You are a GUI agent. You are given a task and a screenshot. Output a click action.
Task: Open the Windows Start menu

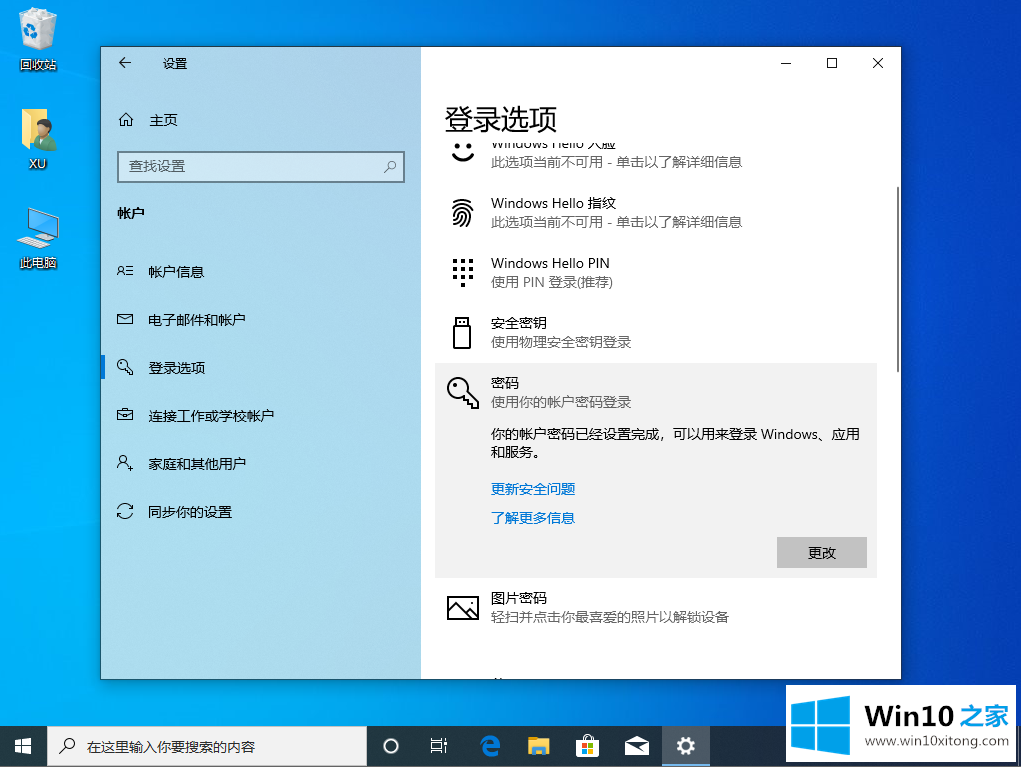[23, 746]
